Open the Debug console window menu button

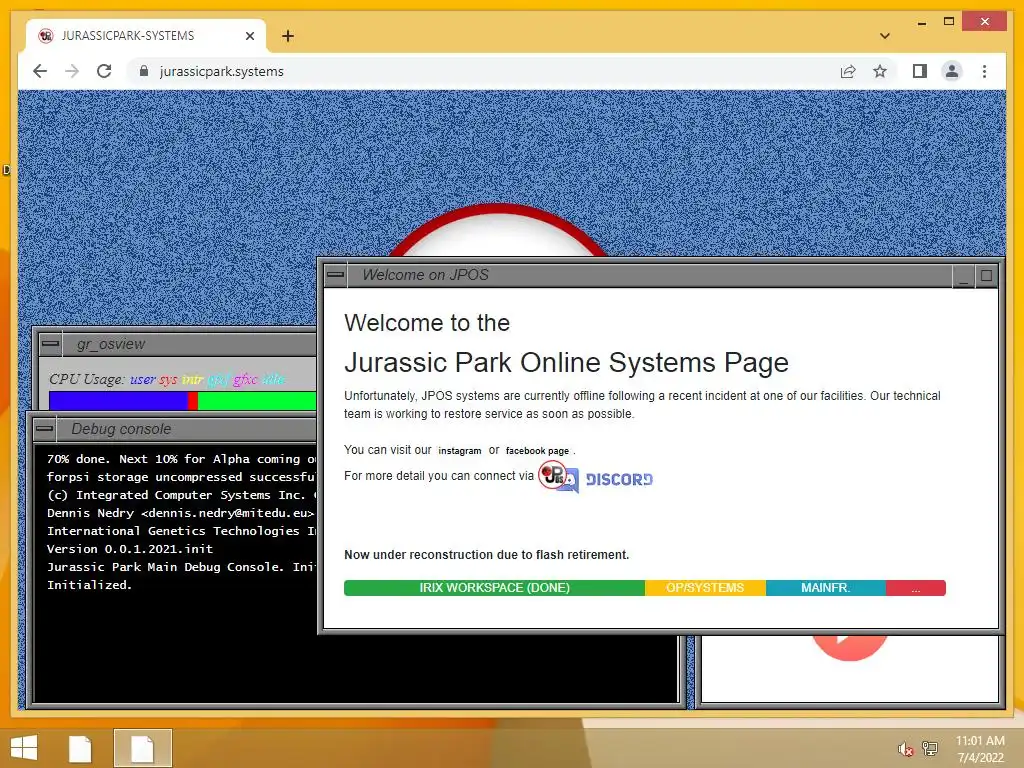(x=44, y=429)
